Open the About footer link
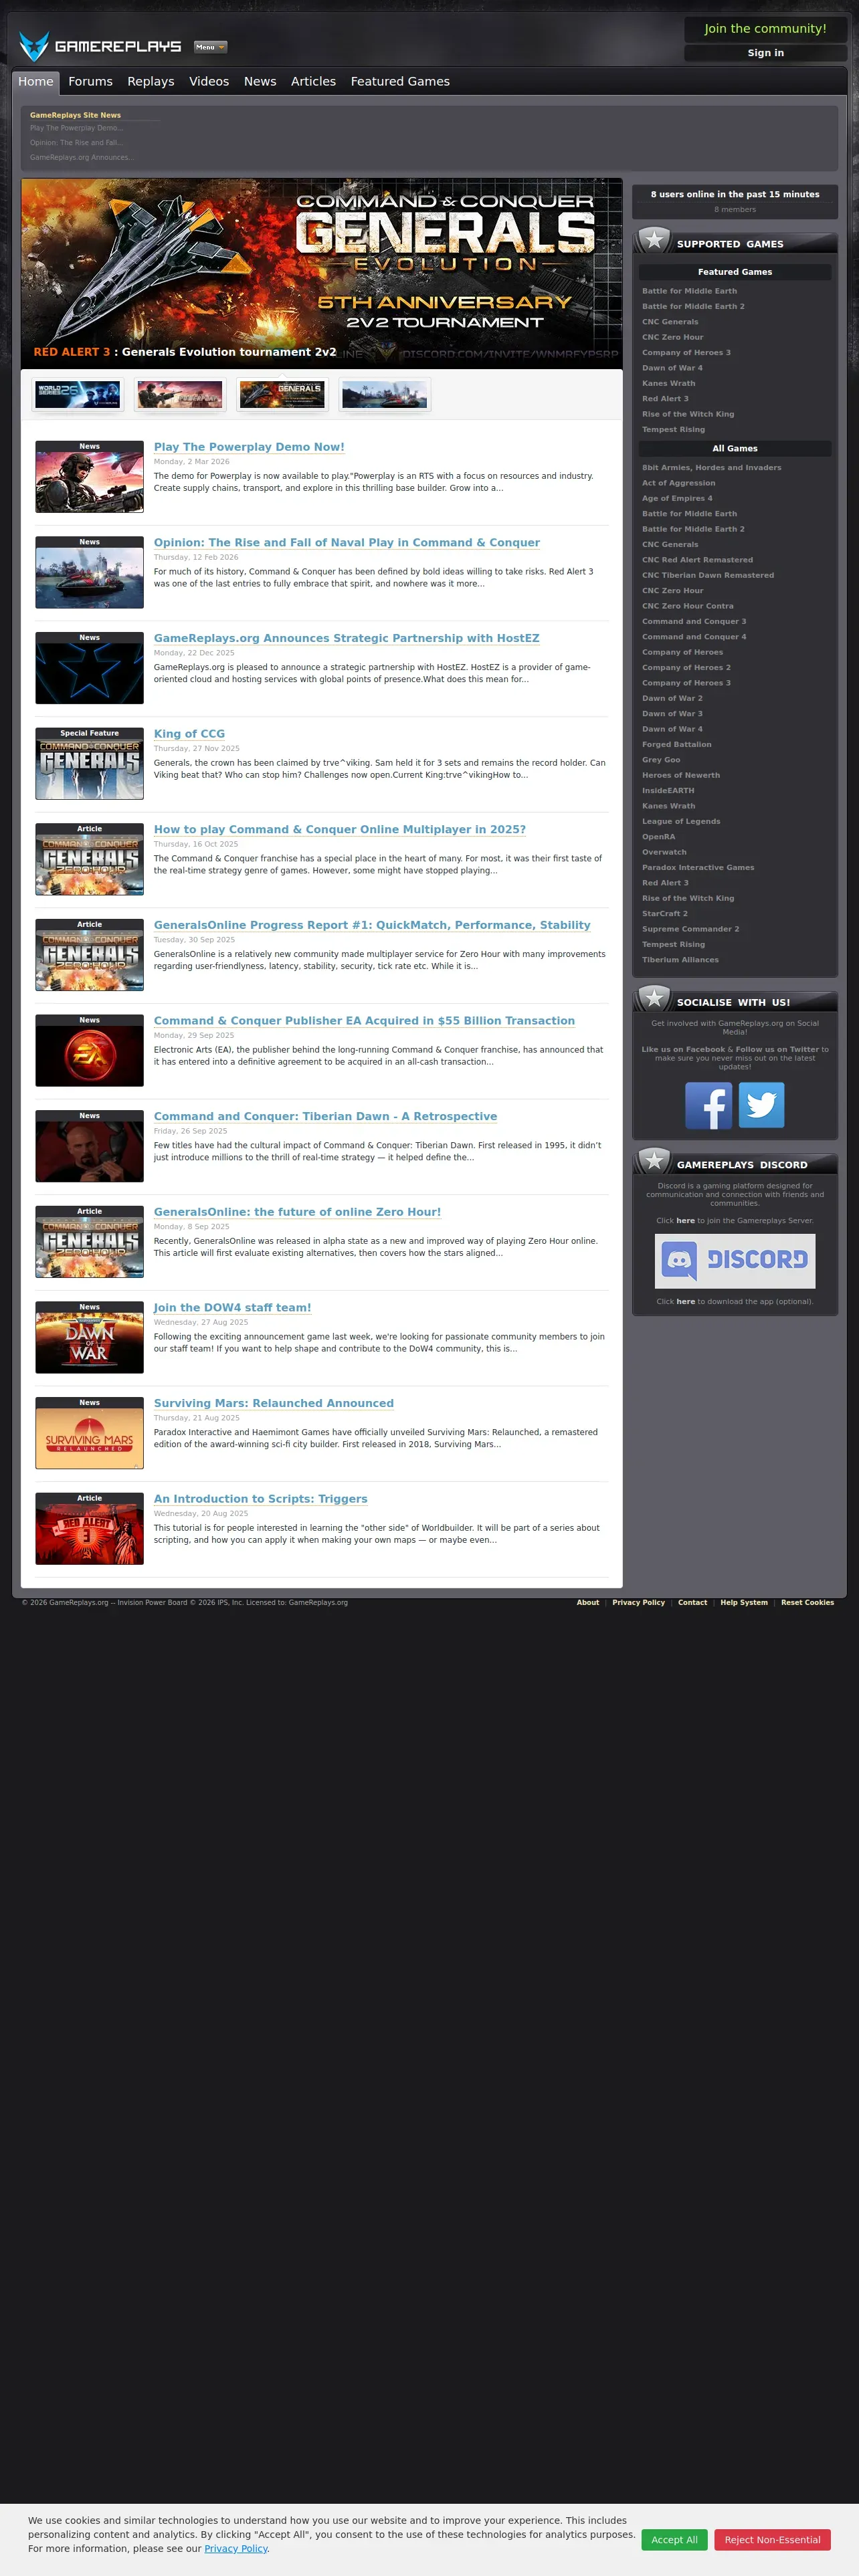This screenshot has height=2576, width=859. tap(588, 1603)
